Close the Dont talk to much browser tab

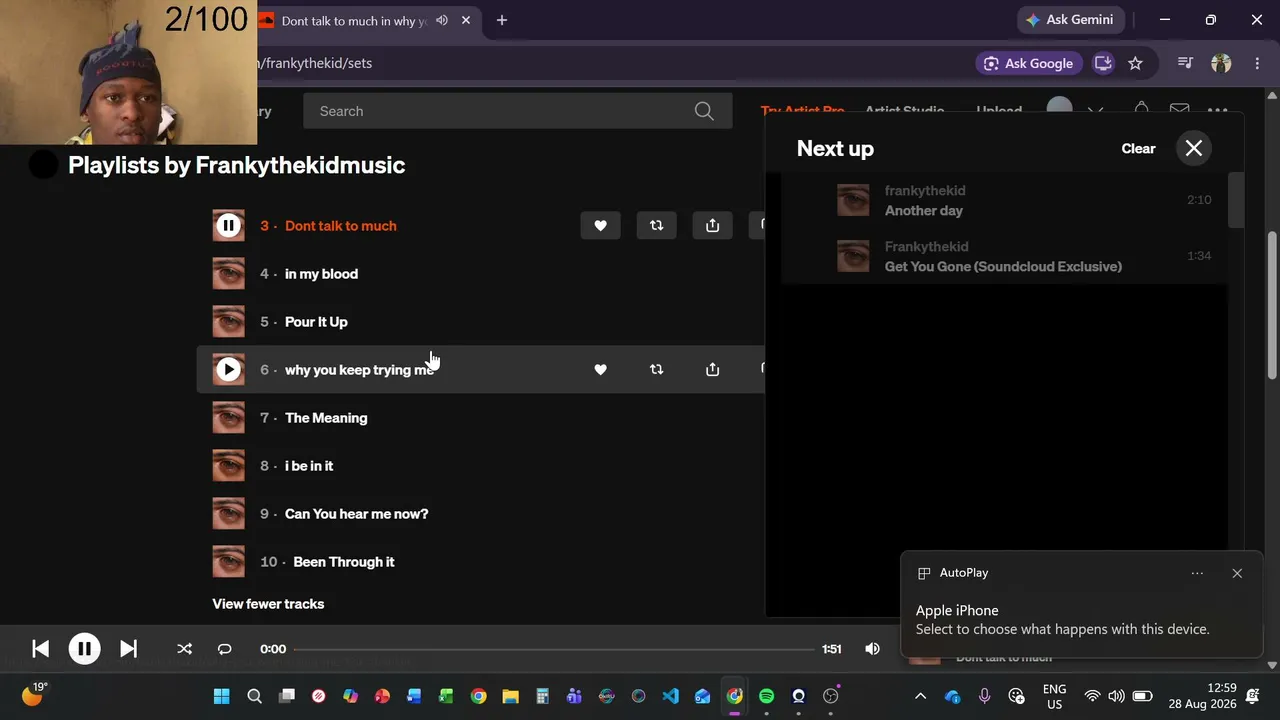pos(465,20)
